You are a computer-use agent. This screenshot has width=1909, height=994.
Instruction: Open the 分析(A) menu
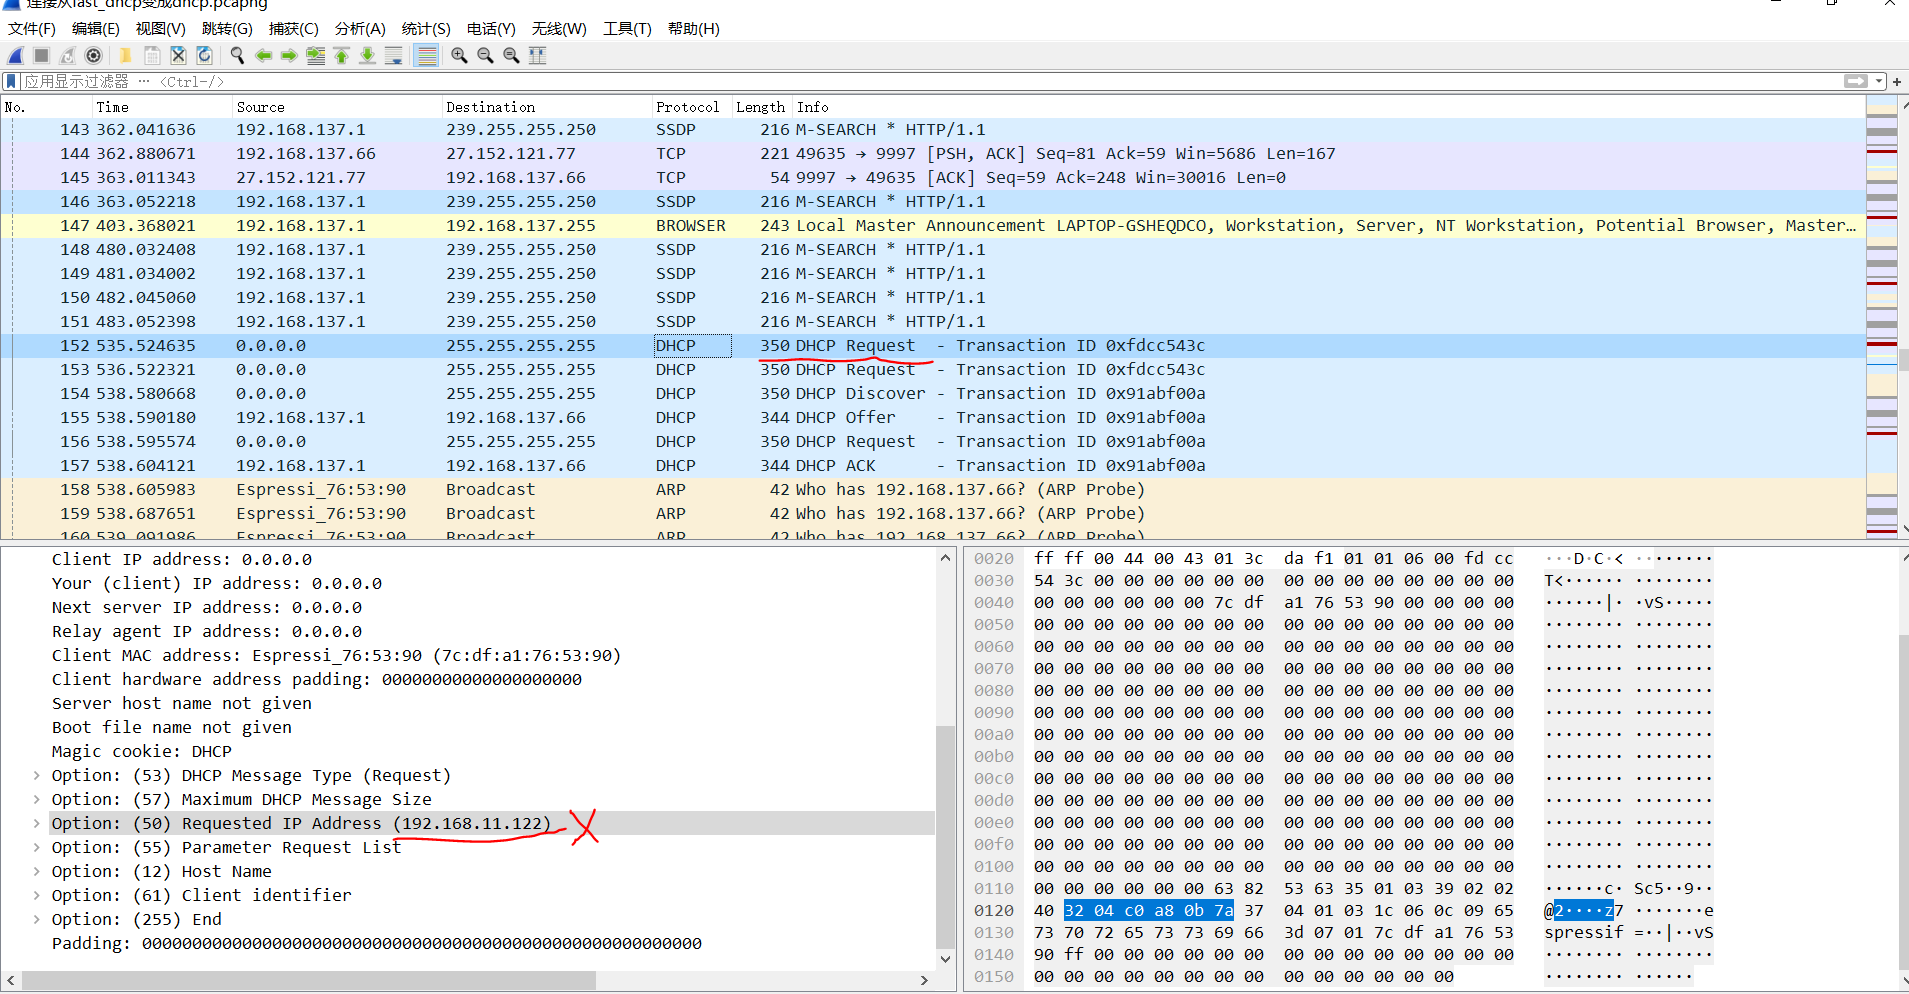click(359, 29)
